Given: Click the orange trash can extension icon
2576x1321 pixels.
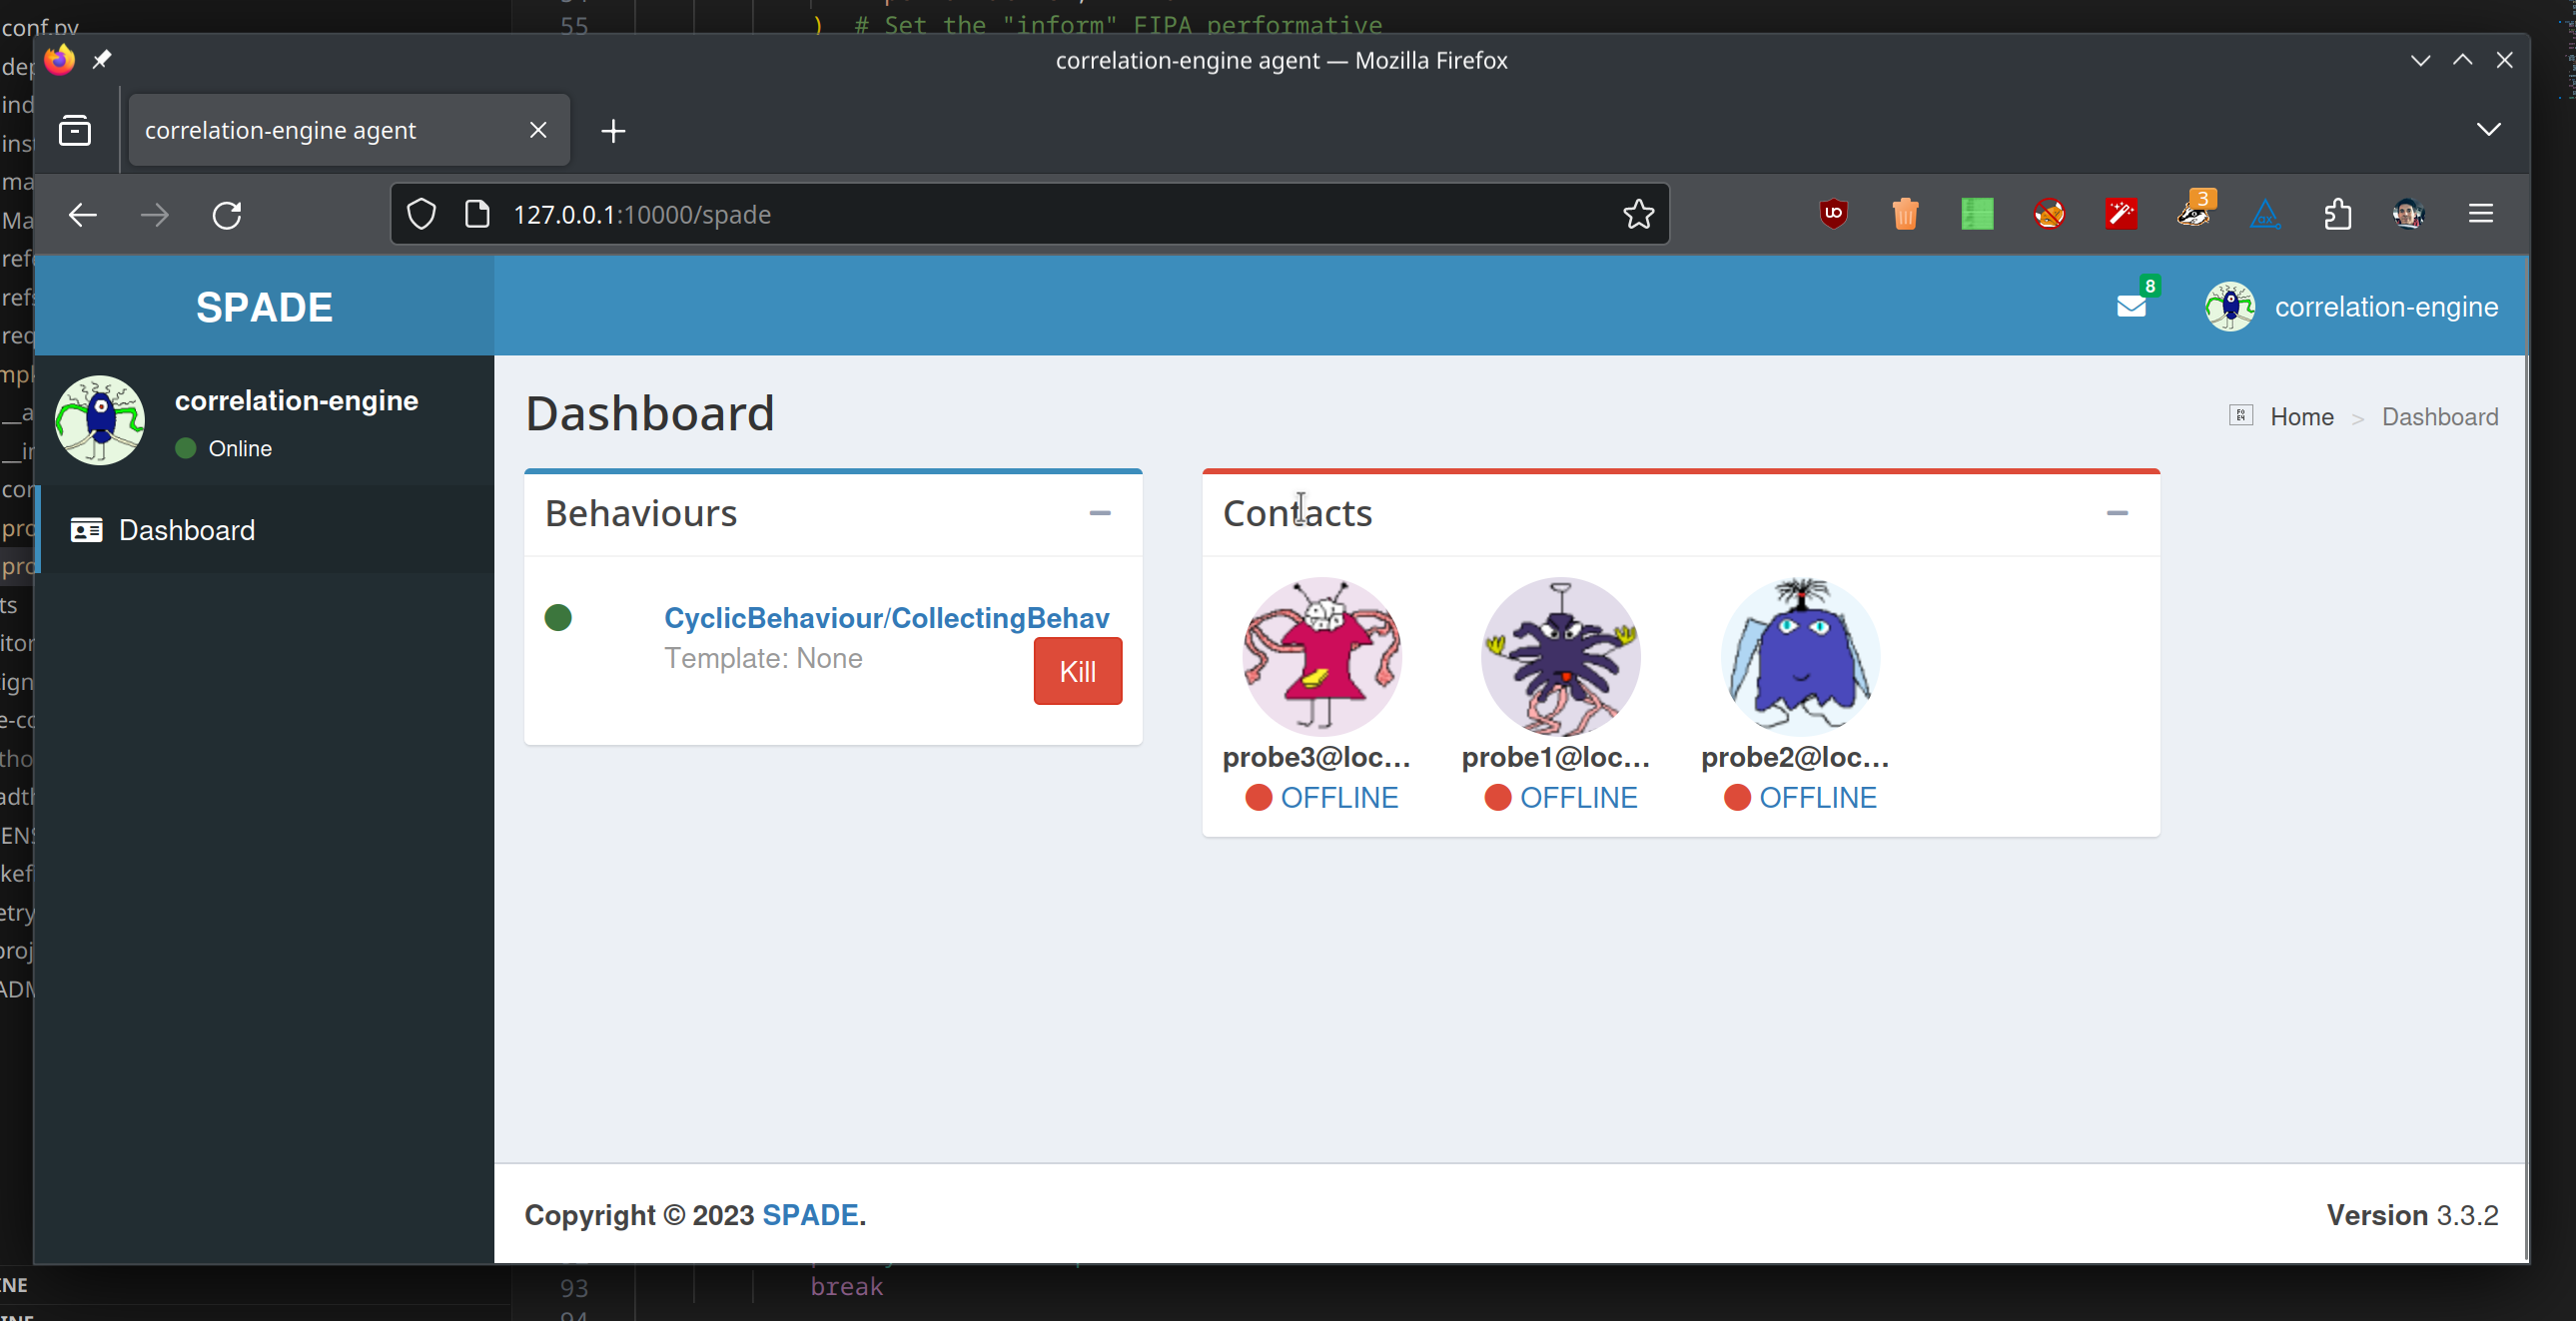Looking at the screenshot, I should click(1905, 214).
